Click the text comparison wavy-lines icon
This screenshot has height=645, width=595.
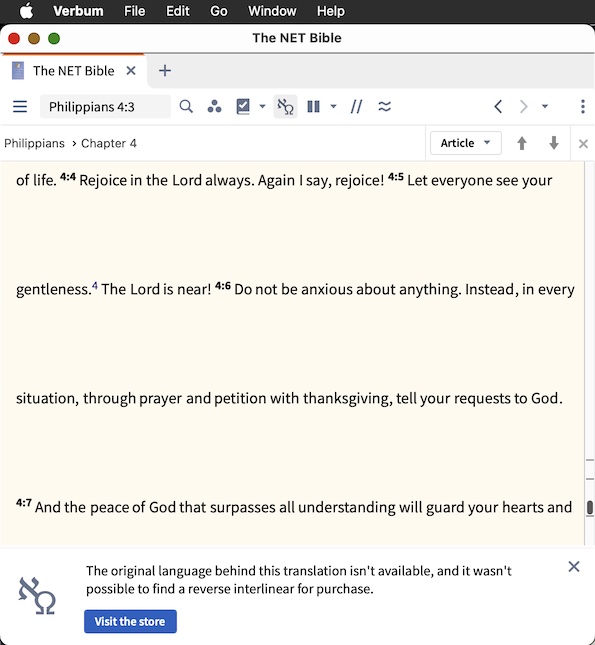point(384,107)
